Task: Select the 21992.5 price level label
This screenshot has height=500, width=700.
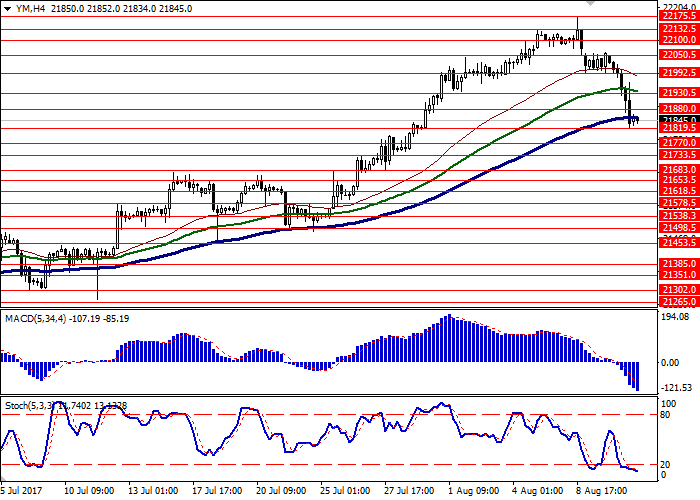Action: tap(679, 72)
